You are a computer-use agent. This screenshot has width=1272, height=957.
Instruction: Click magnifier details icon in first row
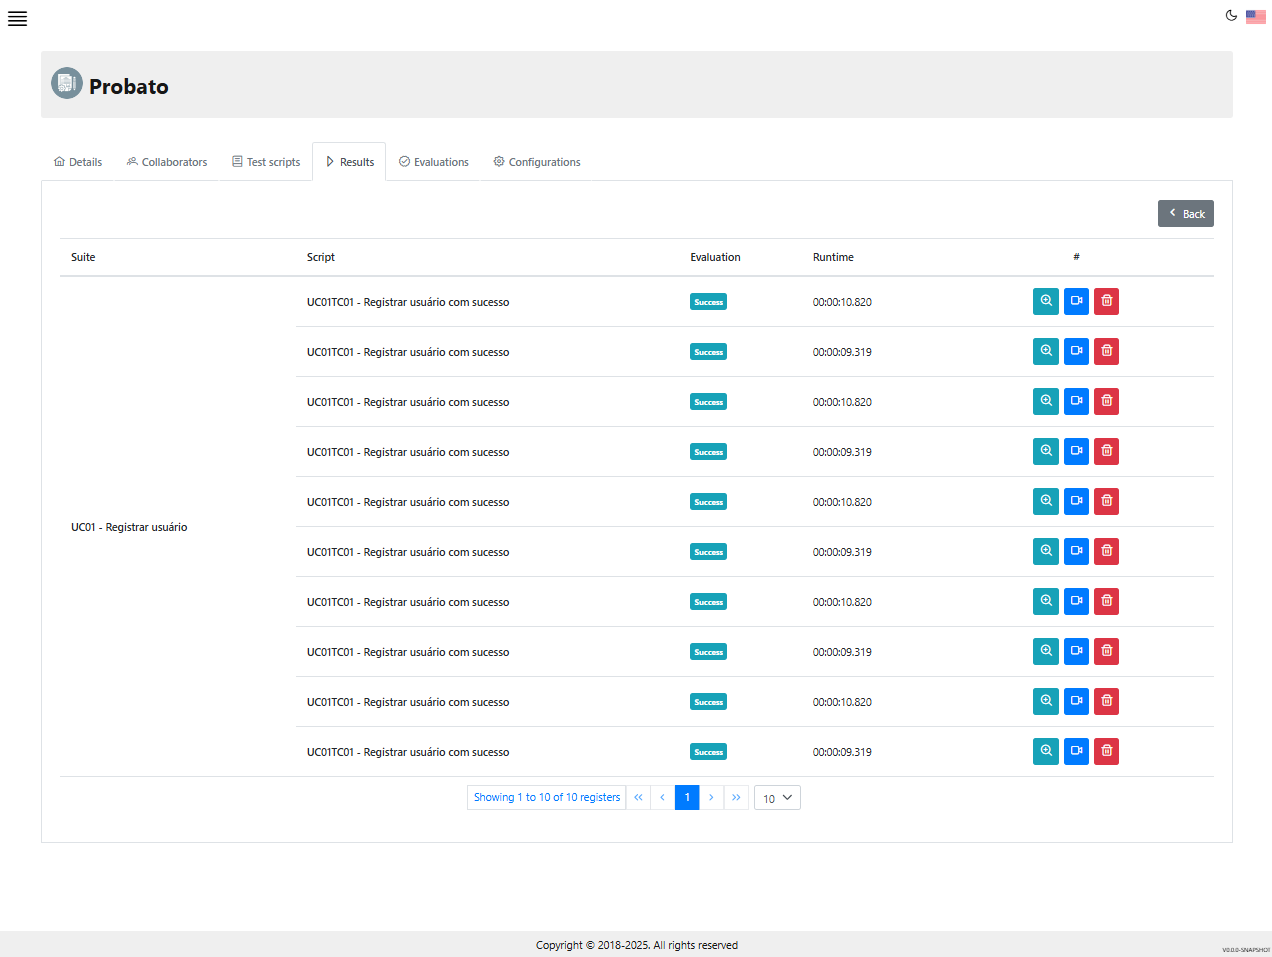tap(1046, 301)
